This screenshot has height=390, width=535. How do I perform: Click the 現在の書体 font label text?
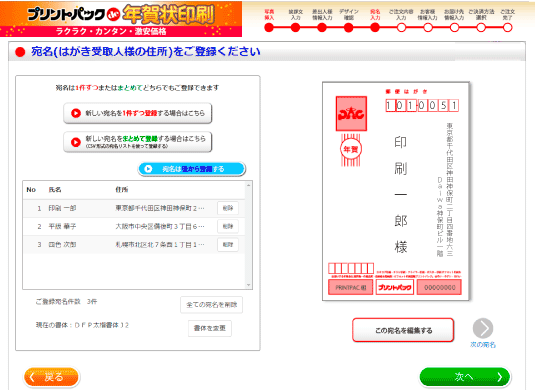point(82,325)
